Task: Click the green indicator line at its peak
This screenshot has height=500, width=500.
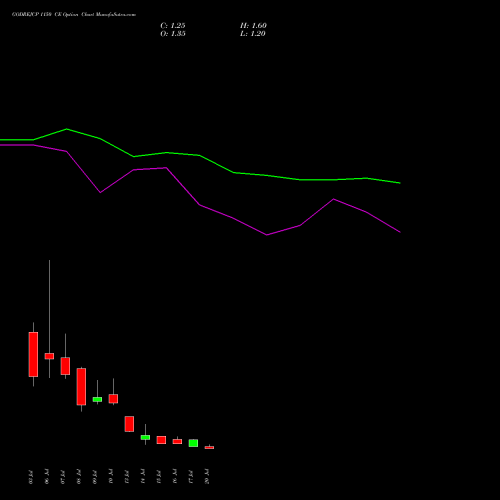Action: click(x=67, y=129)
